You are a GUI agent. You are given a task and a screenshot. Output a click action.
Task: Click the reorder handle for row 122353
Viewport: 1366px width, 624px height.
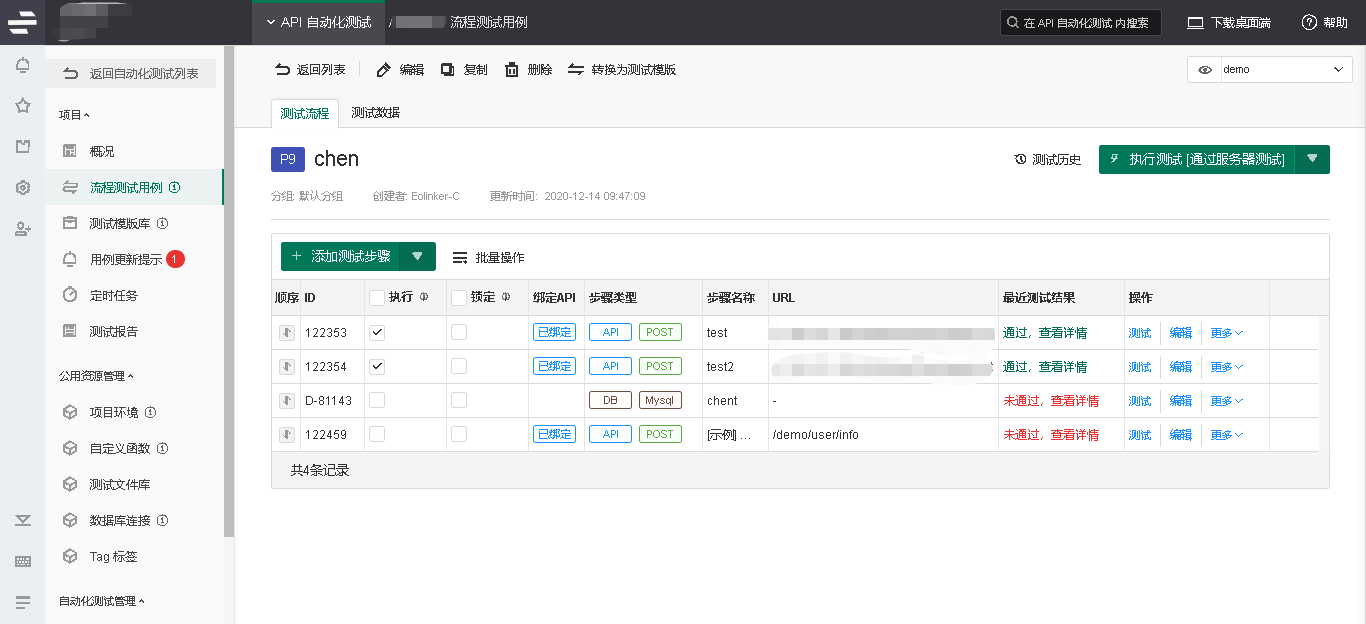[x=287, y=333]
